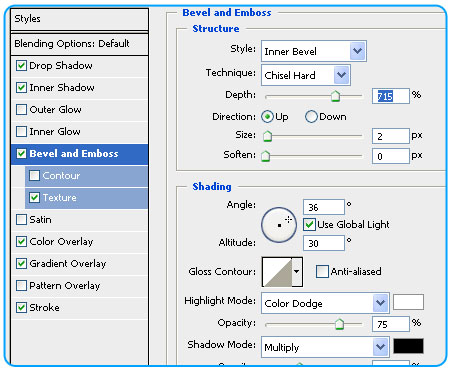Enable the Anti-aliased checkbox
The height and width of the screenshot is (370, 450).
(x=322, y=271)
